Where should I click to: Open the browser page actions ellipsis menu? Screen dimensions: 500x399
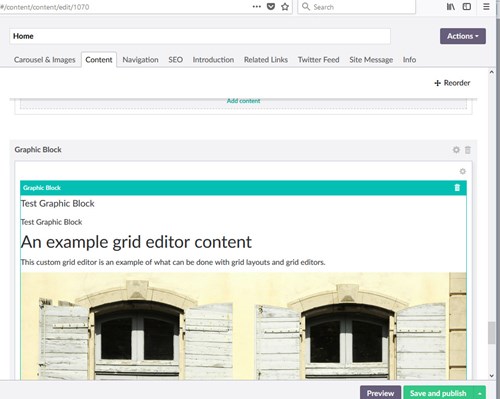[x=256, y=7]
